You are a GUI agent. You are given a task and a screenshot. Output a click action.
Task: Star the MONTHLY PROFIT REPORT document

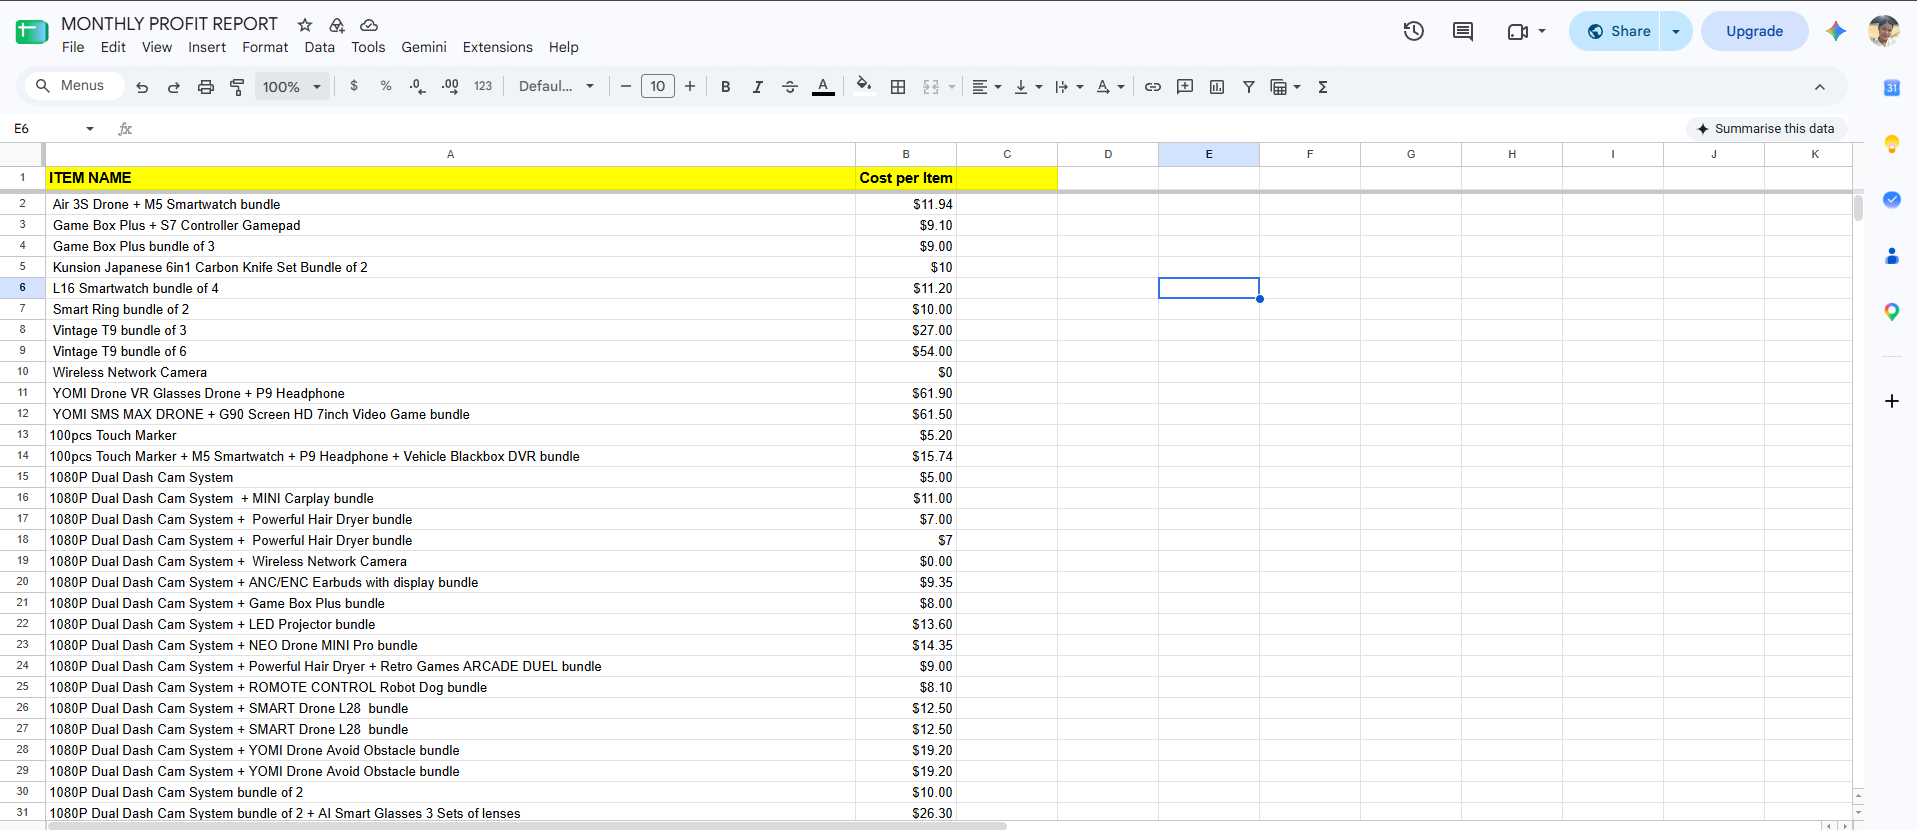click(x=305, y=25)
